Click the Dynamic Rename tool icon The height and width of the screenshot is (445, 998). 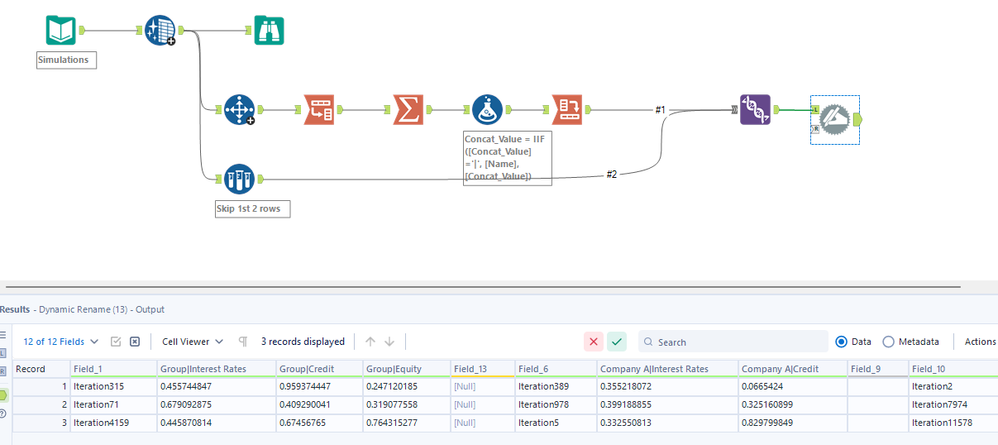tap(835, 119)
